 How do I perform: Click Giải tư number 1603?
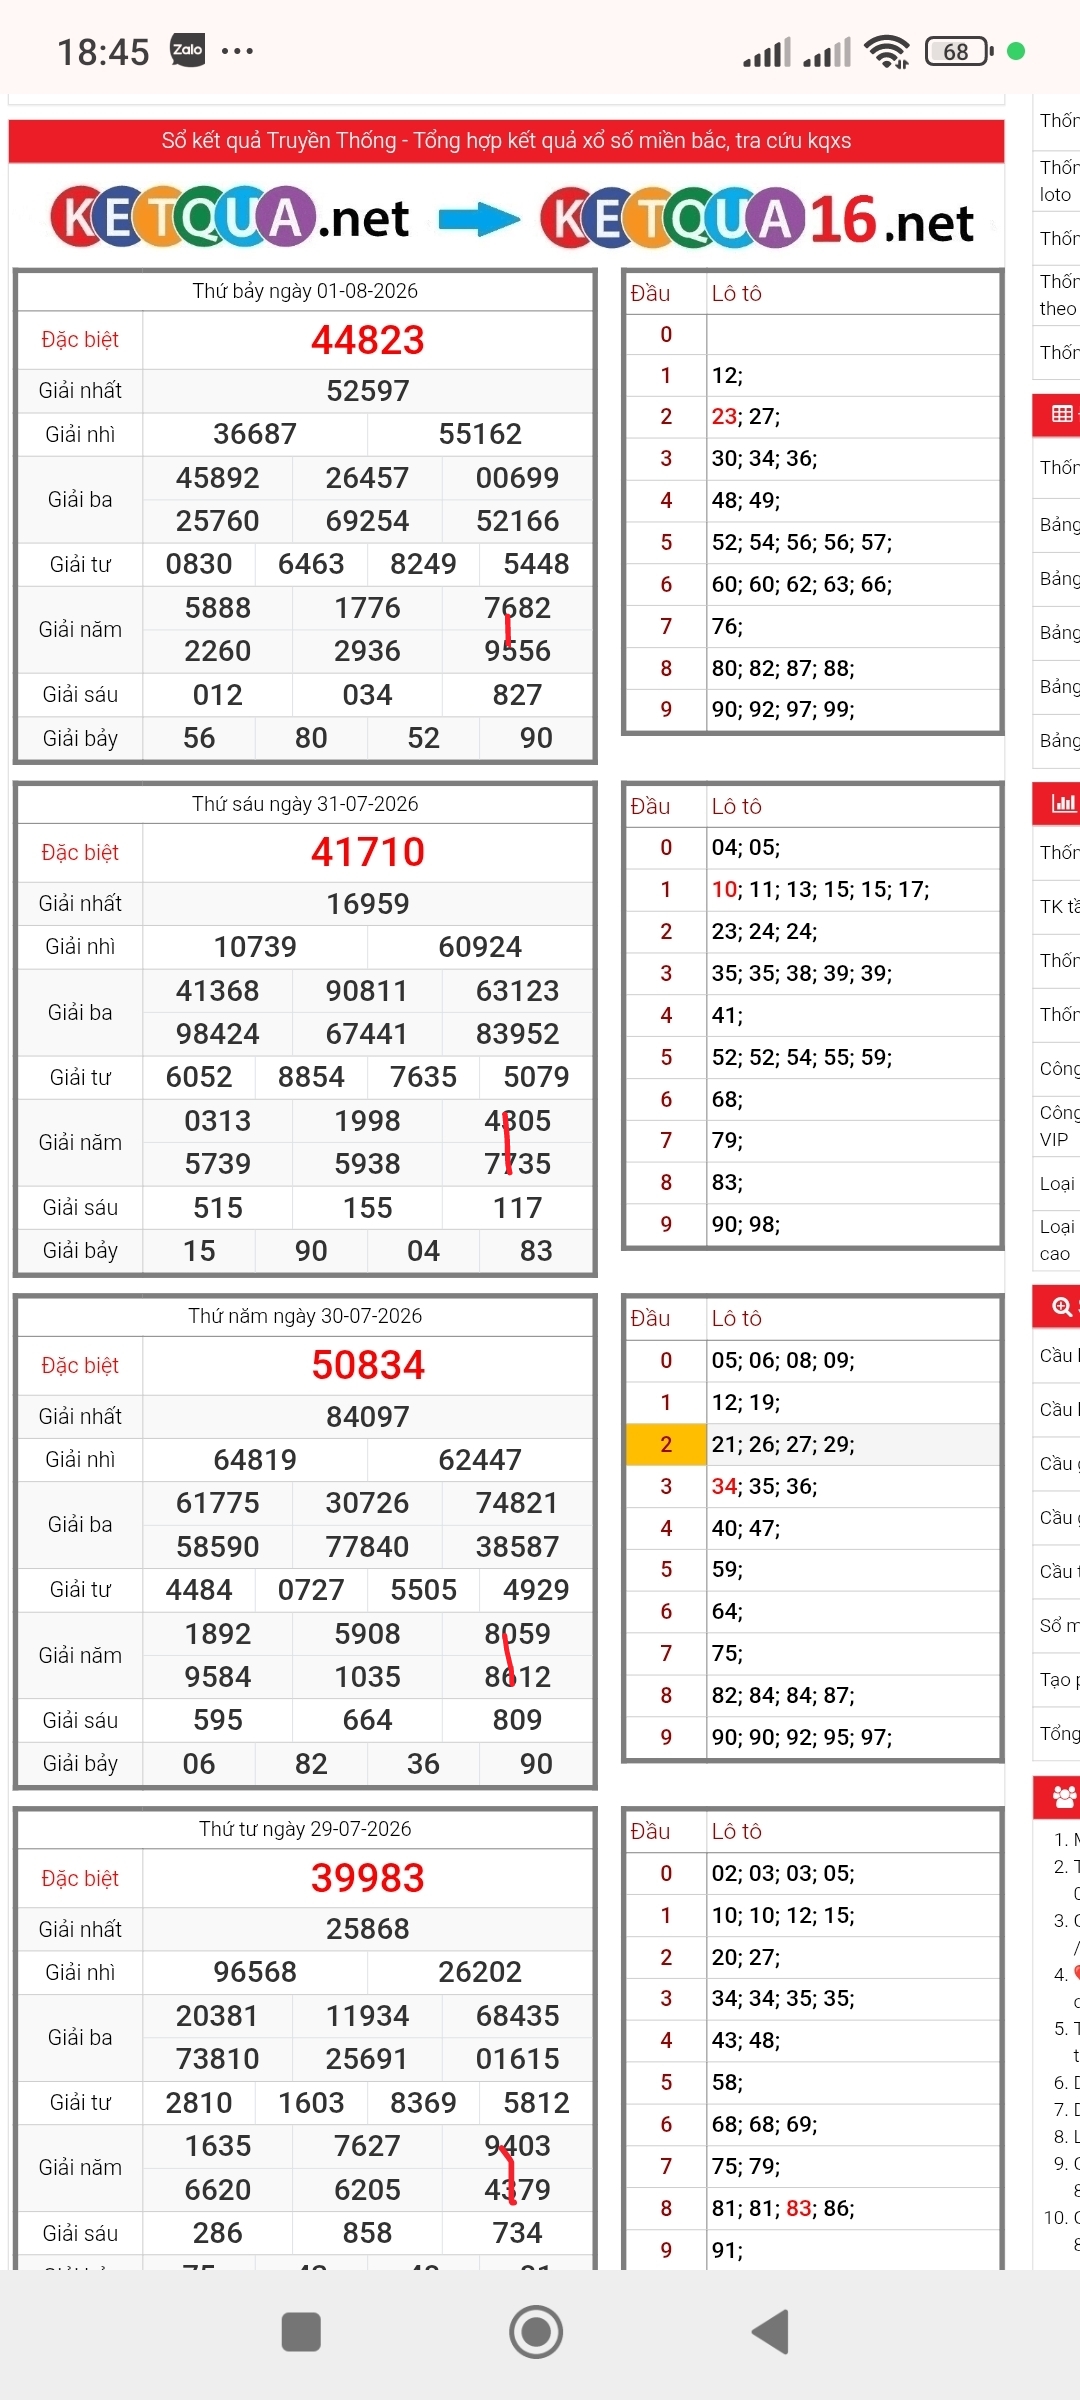coord(311,2103)
